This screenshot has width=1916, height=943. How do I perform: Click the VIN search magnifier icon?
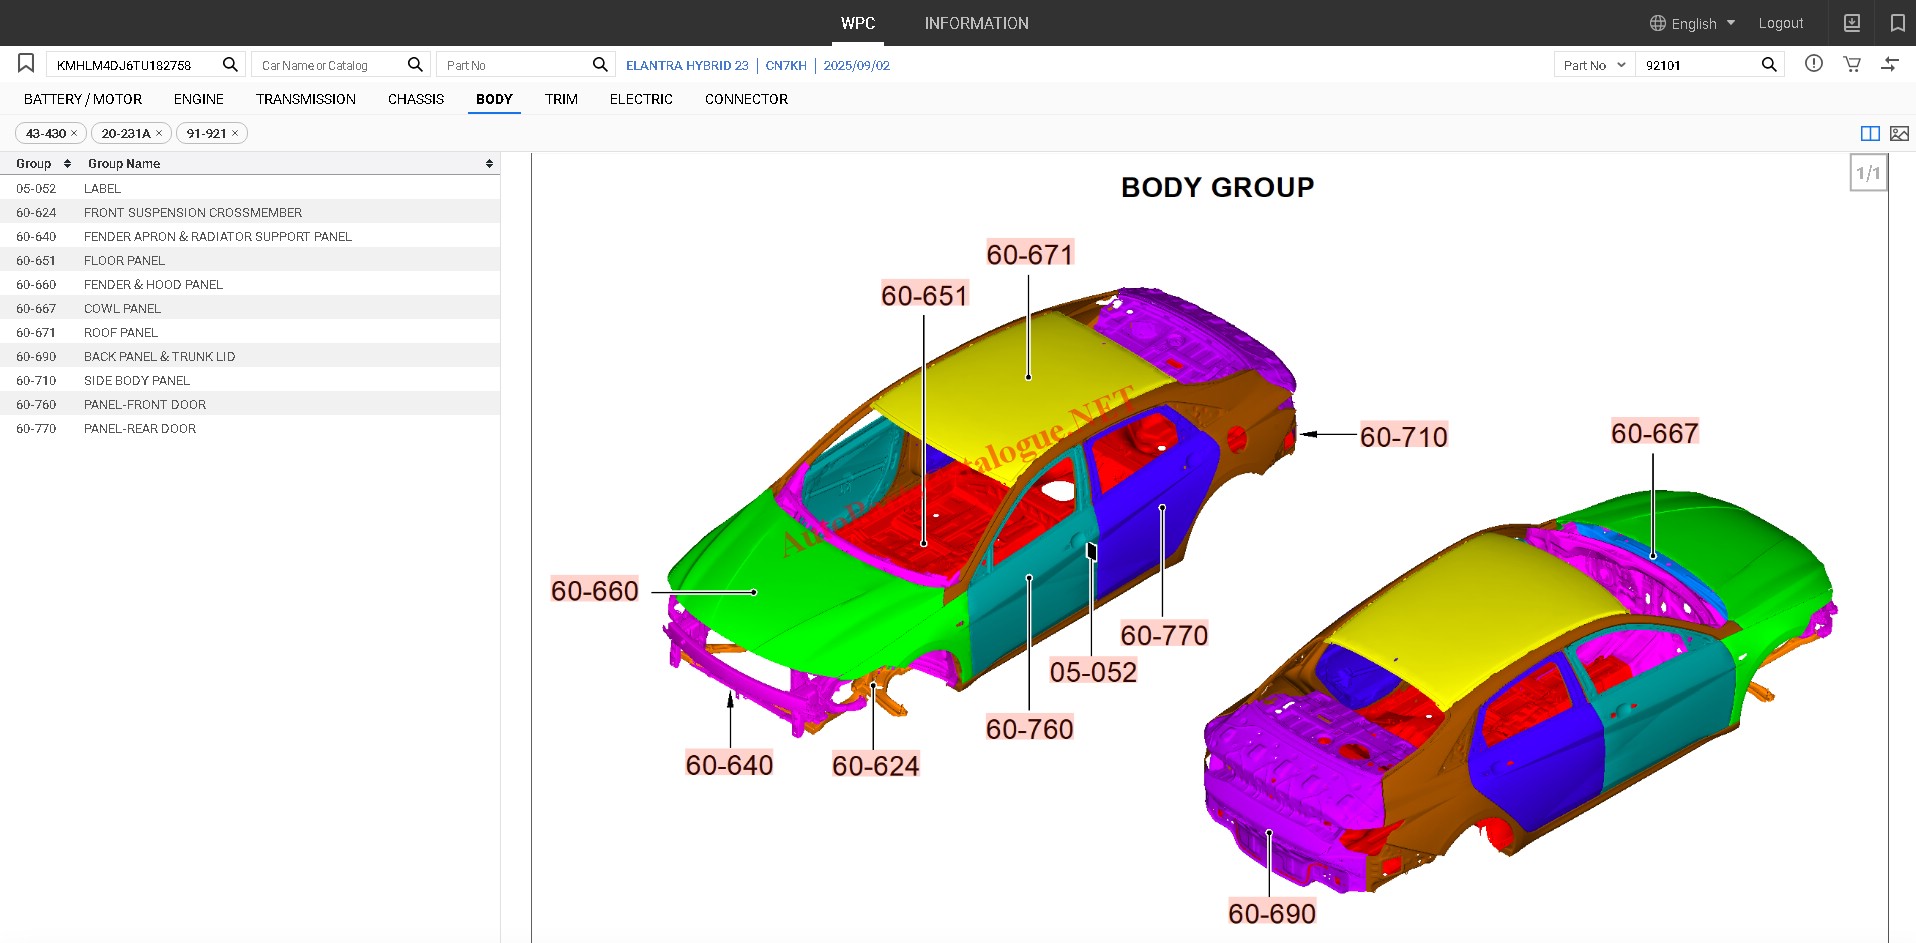tap(230, 65)
